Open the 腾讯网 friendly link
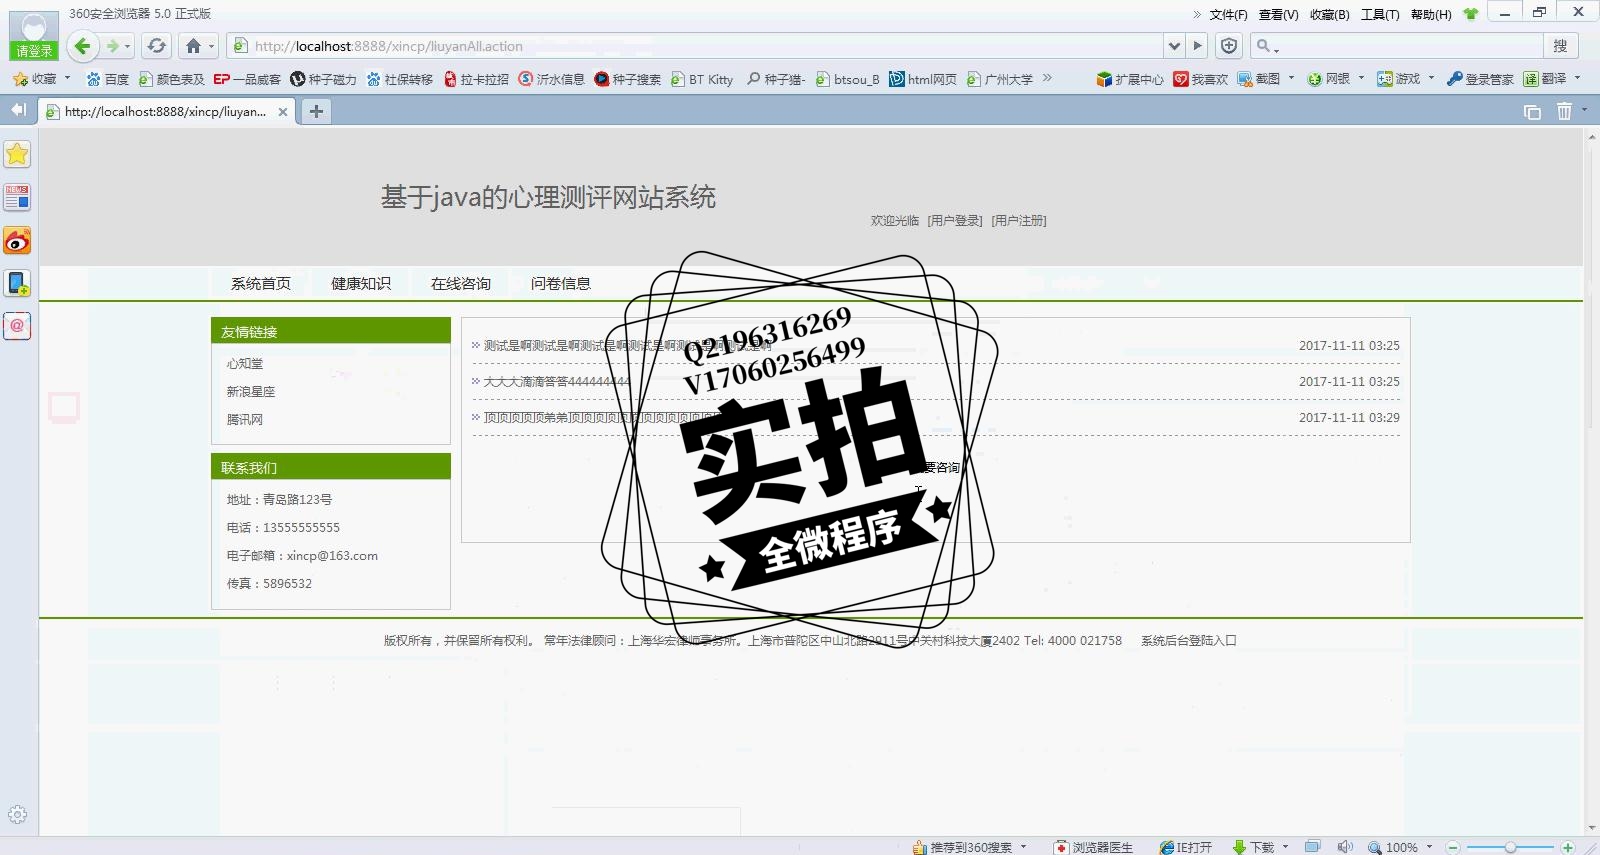 pyautogui.click(x=245, y=420)
